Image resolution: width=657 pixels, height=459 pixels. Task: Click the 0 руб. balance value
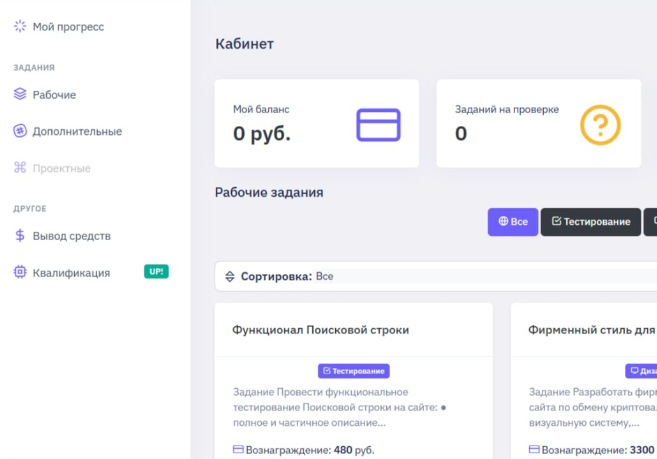tap(262, 133)
